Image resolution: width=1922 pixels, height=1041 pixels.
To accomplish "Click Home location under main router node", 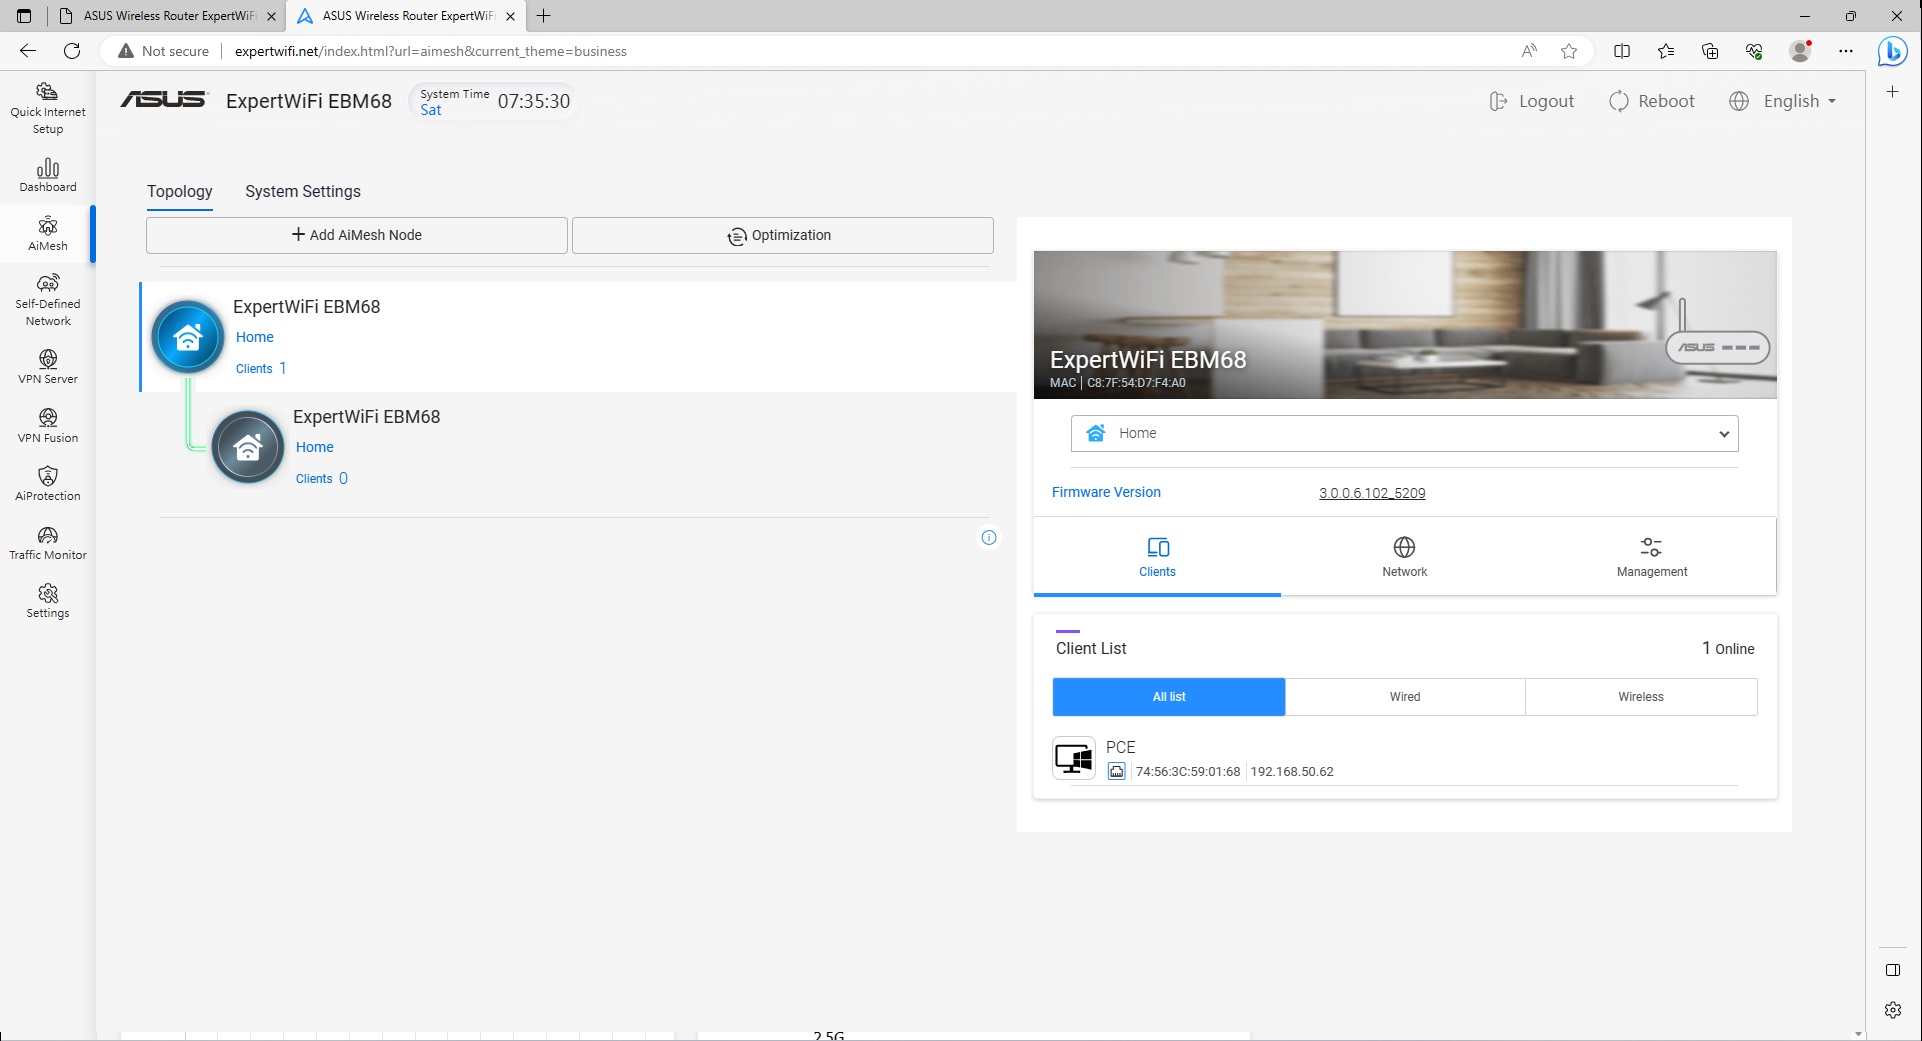I will point(254,337).
